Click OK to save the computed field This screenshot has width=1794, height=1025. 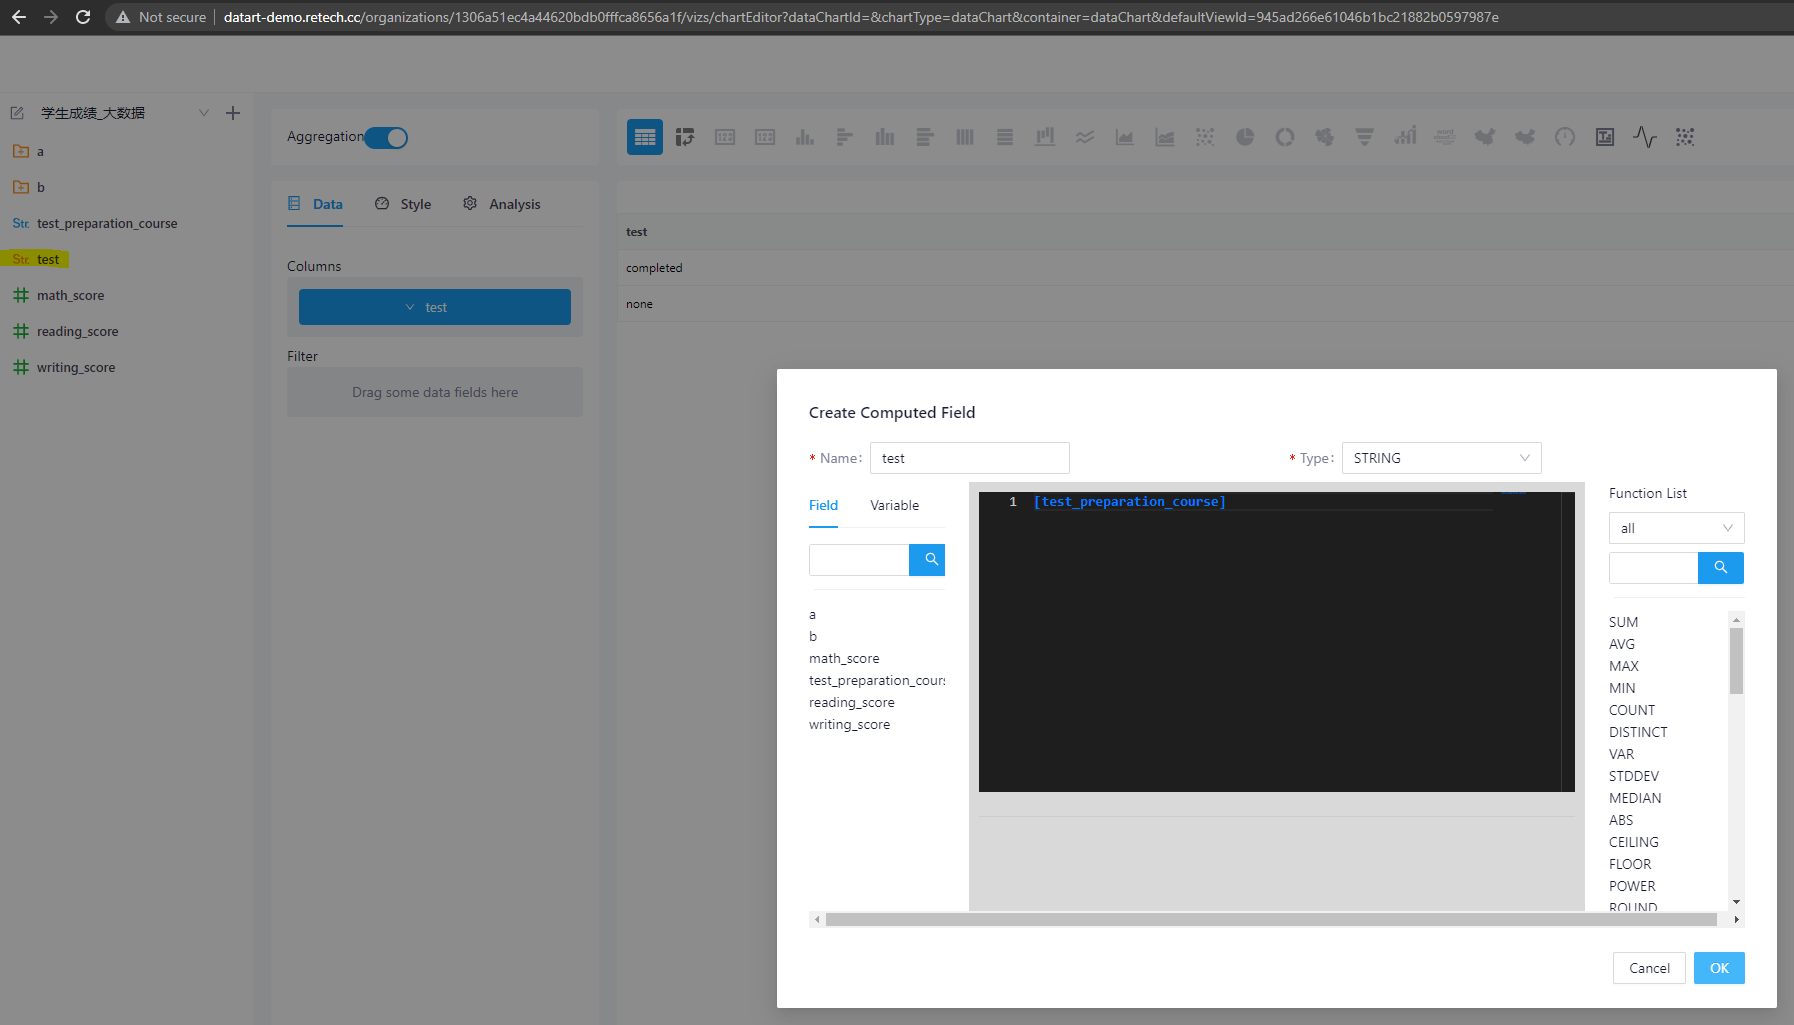[1718, 968]
